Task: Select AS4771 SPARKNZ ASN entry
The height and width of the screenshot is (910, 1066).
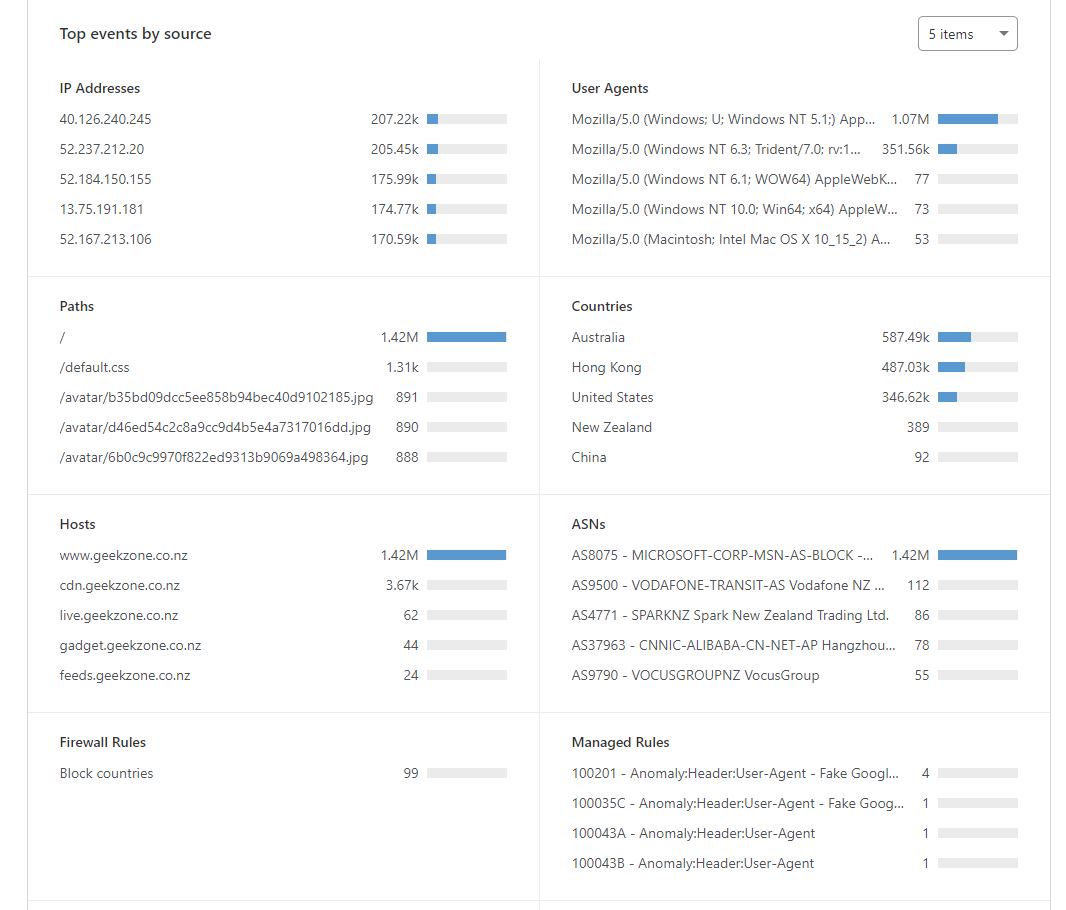Action: [x=730, y=615]
